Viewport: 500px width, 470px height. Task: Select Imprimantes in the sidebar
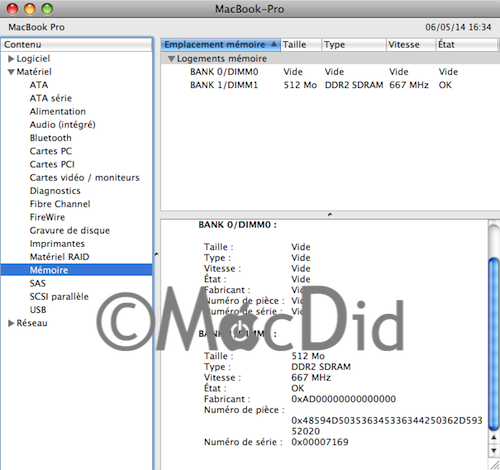tap(57, 244)
